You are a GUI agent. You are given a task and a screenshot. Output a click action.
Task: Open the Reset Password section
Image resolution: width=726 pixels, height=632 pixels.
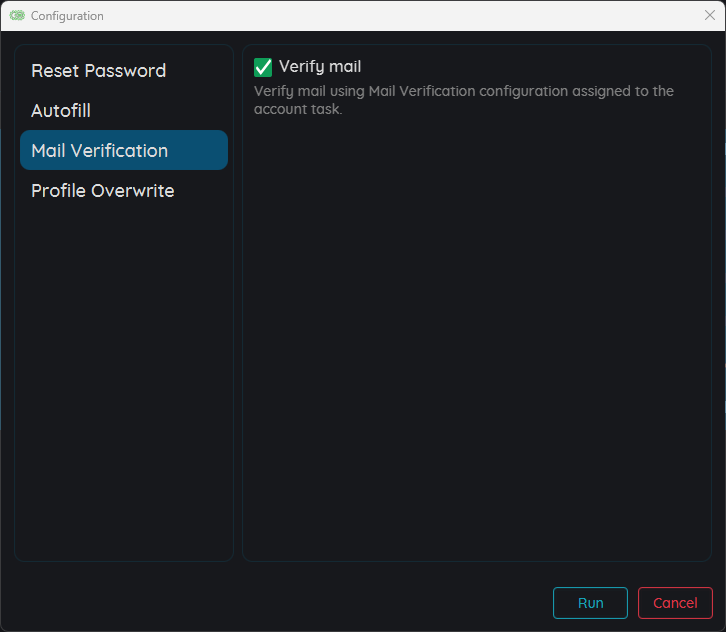98,71
